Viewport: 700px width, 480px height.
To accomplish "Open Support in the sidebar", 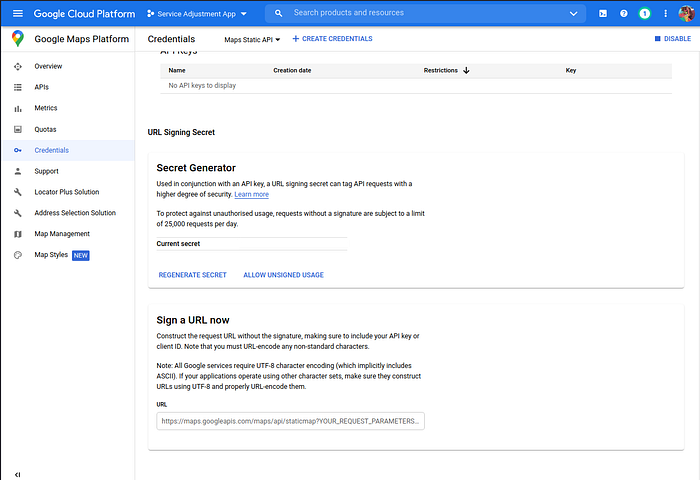I will (46, 171).
